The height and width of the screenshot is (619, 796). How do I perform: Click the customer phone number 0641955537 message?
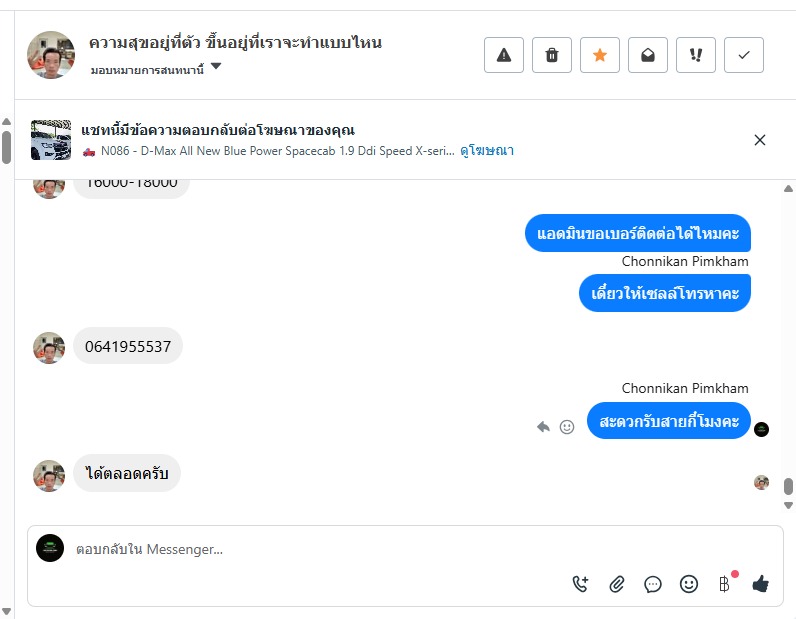coord(128,347)
